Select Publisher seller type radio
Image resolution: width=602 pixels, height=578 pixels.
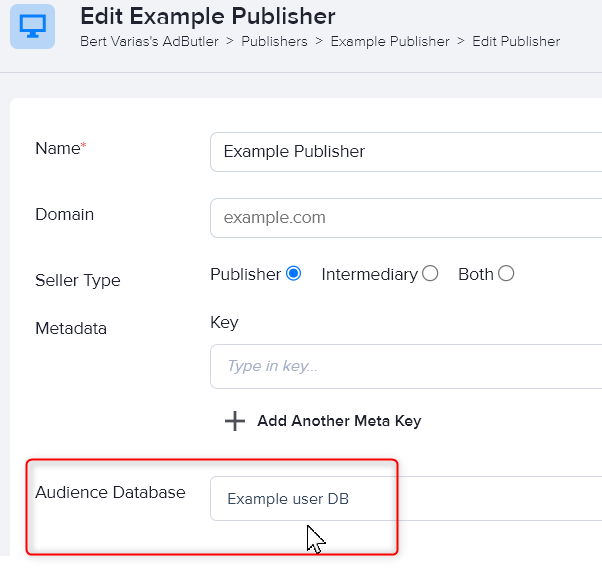[x=294, y=274]
